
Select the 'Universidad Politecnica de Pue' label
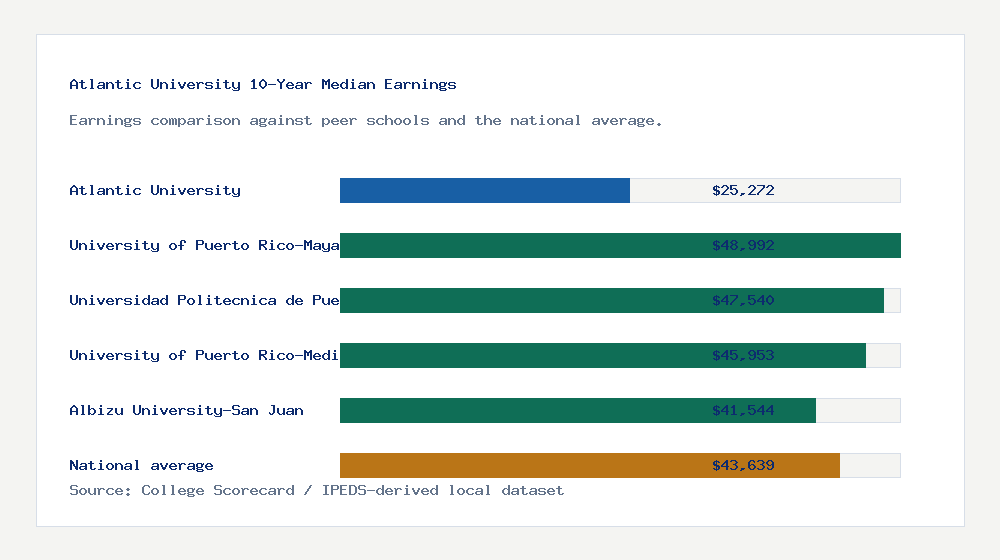pos(204,300)
